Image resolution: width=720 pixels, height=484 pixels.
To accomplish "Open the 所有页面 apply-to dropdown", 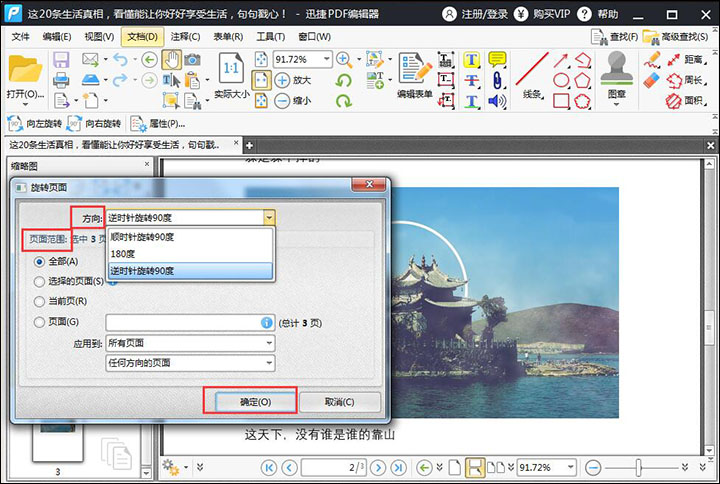I will click(190, 343).
